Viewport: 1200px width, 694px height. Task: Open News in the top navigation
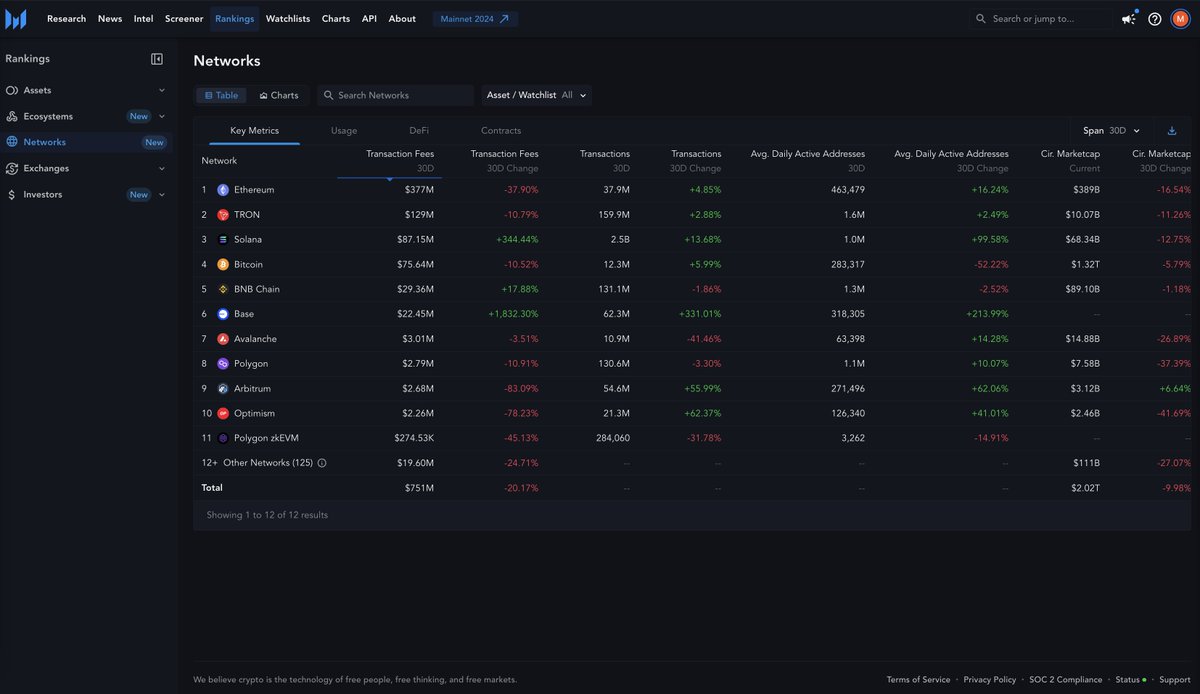click(x=110, y=18)
